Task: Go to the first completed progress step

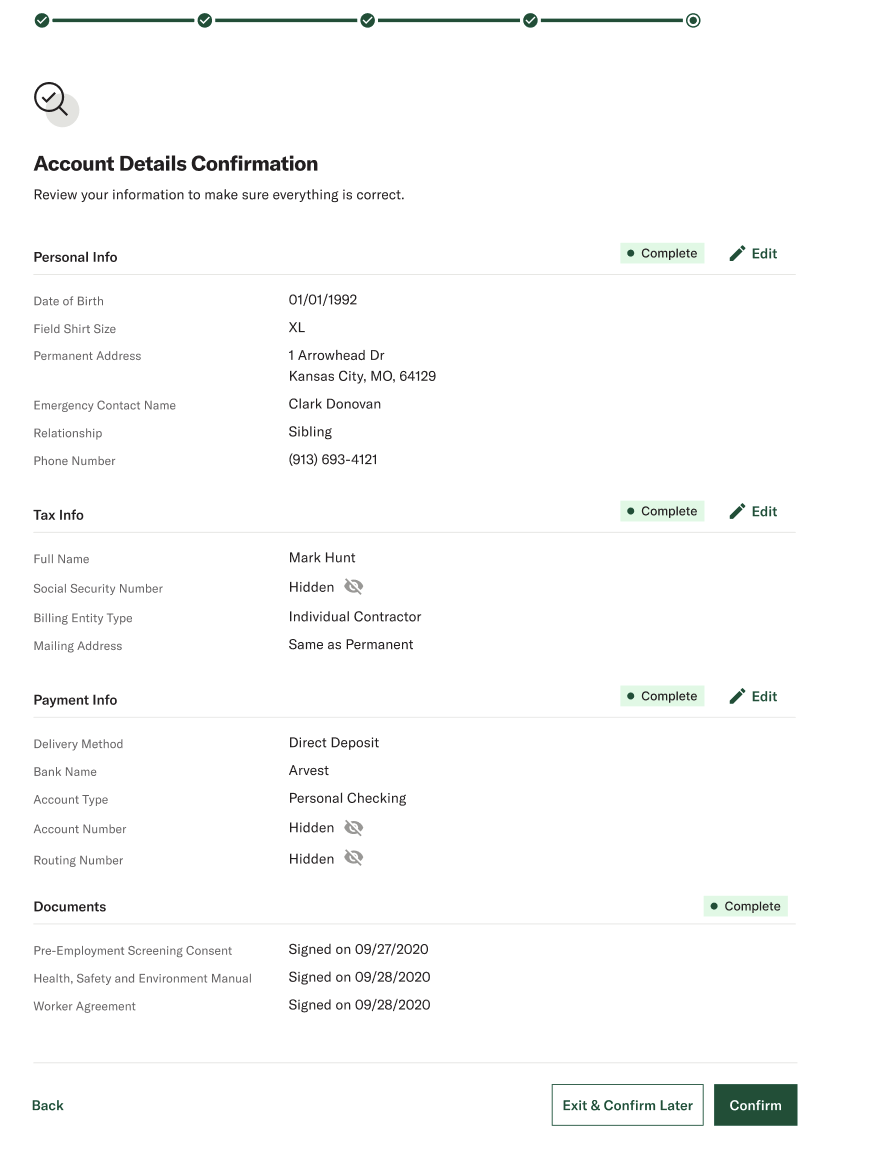Action: click(x=42, y=21)
